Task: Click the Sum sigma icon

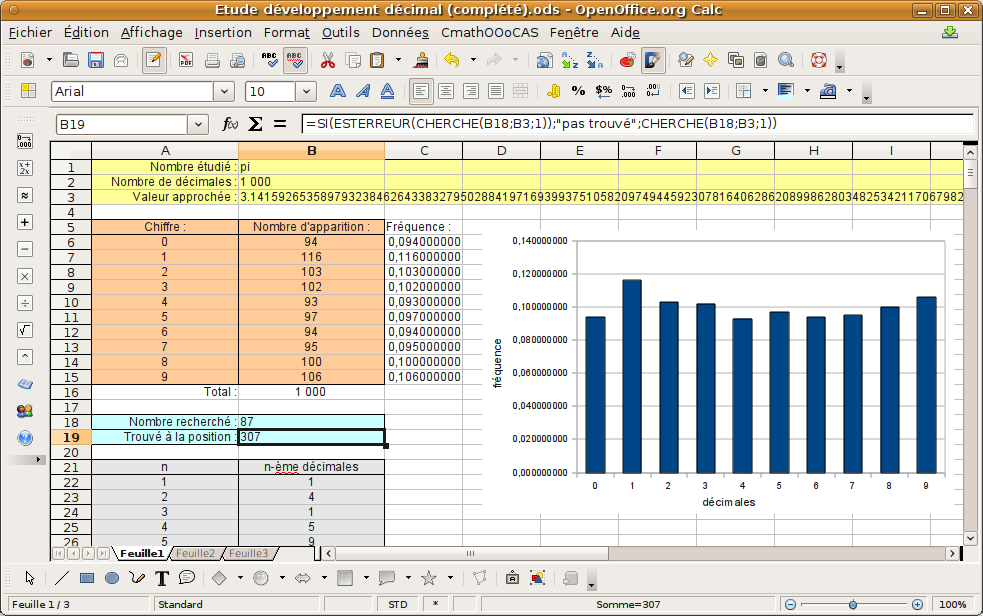Action: pos(255,125)
